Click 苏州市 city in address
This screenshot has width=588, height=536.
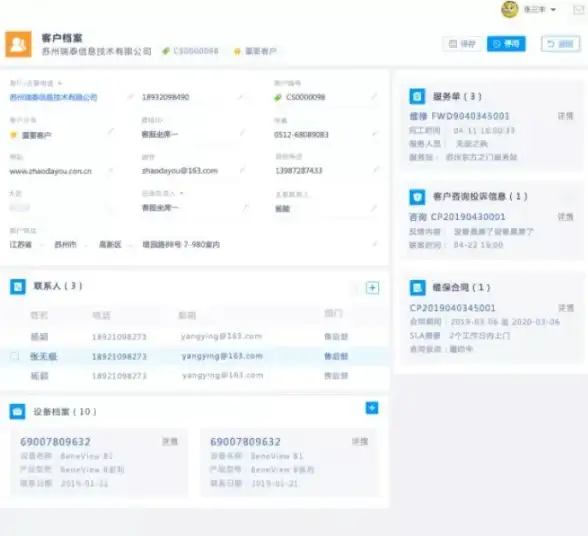pyautogui.click(x=65, y=245)
